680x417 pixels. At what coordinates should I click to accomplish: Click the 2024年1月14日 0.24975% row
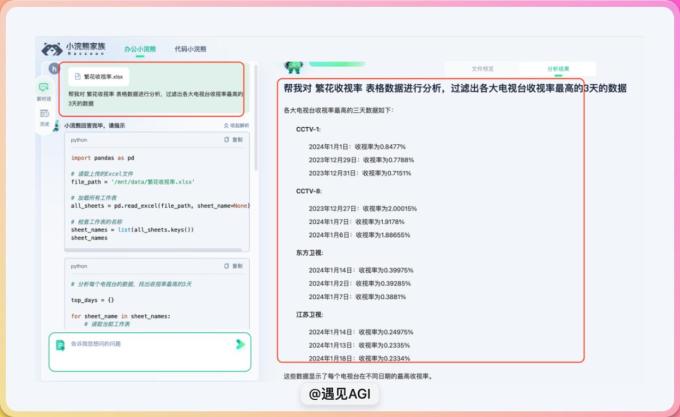361,332
